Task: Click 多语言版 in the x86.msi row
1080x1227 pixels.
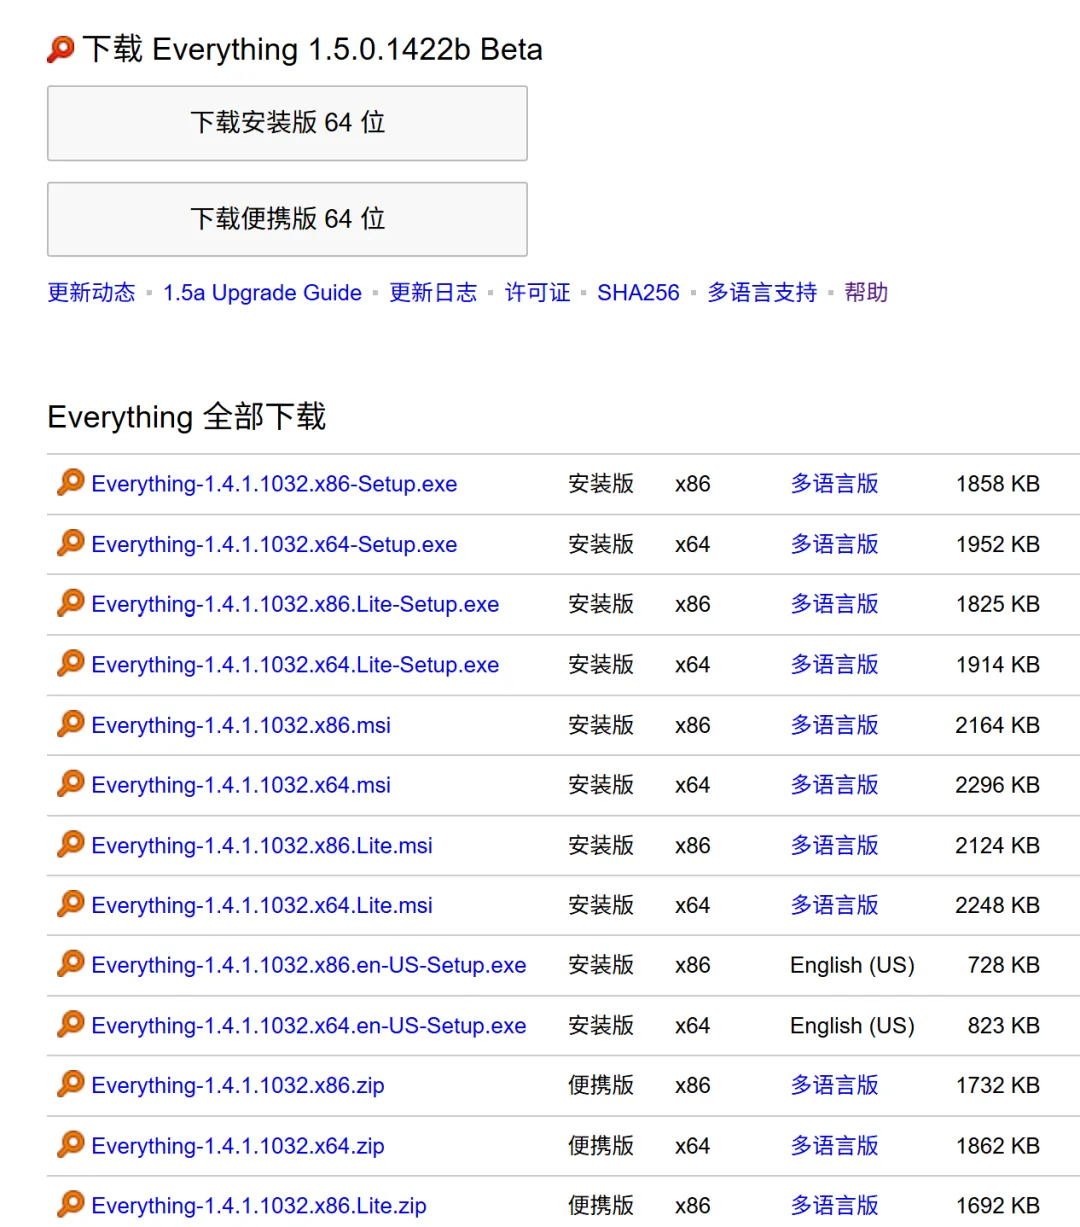Action: [834, 725]
